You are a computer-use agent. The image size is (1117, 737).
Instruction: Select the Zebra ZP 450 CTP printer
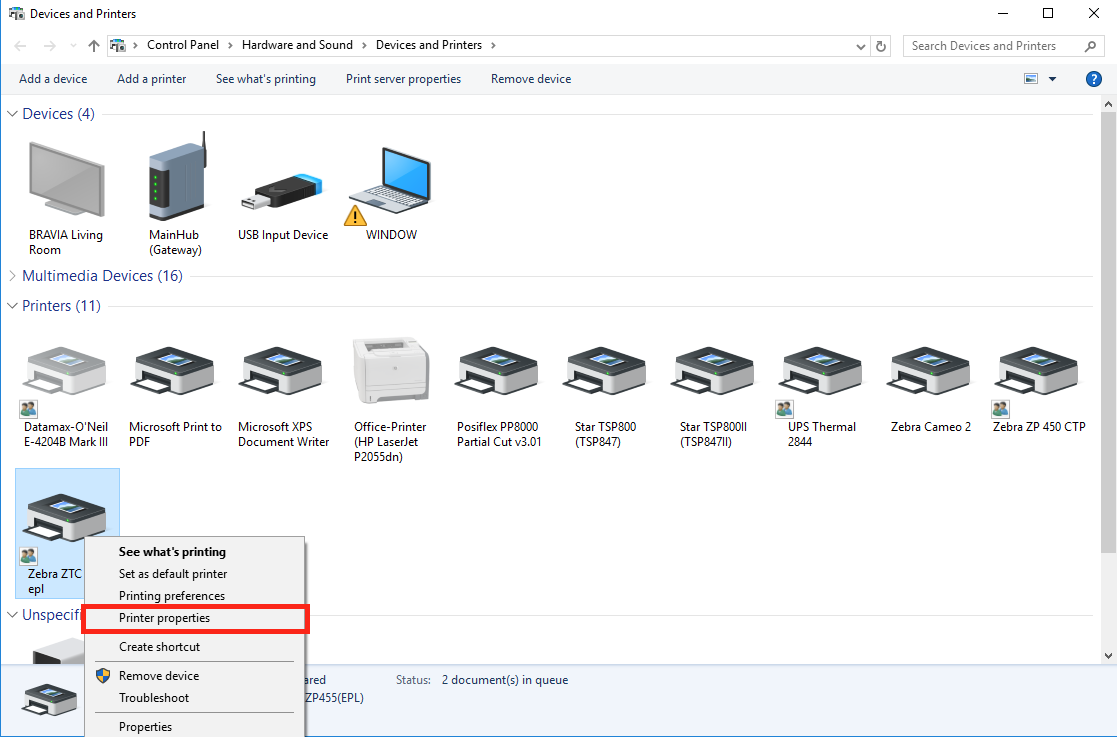[1037, 371]
